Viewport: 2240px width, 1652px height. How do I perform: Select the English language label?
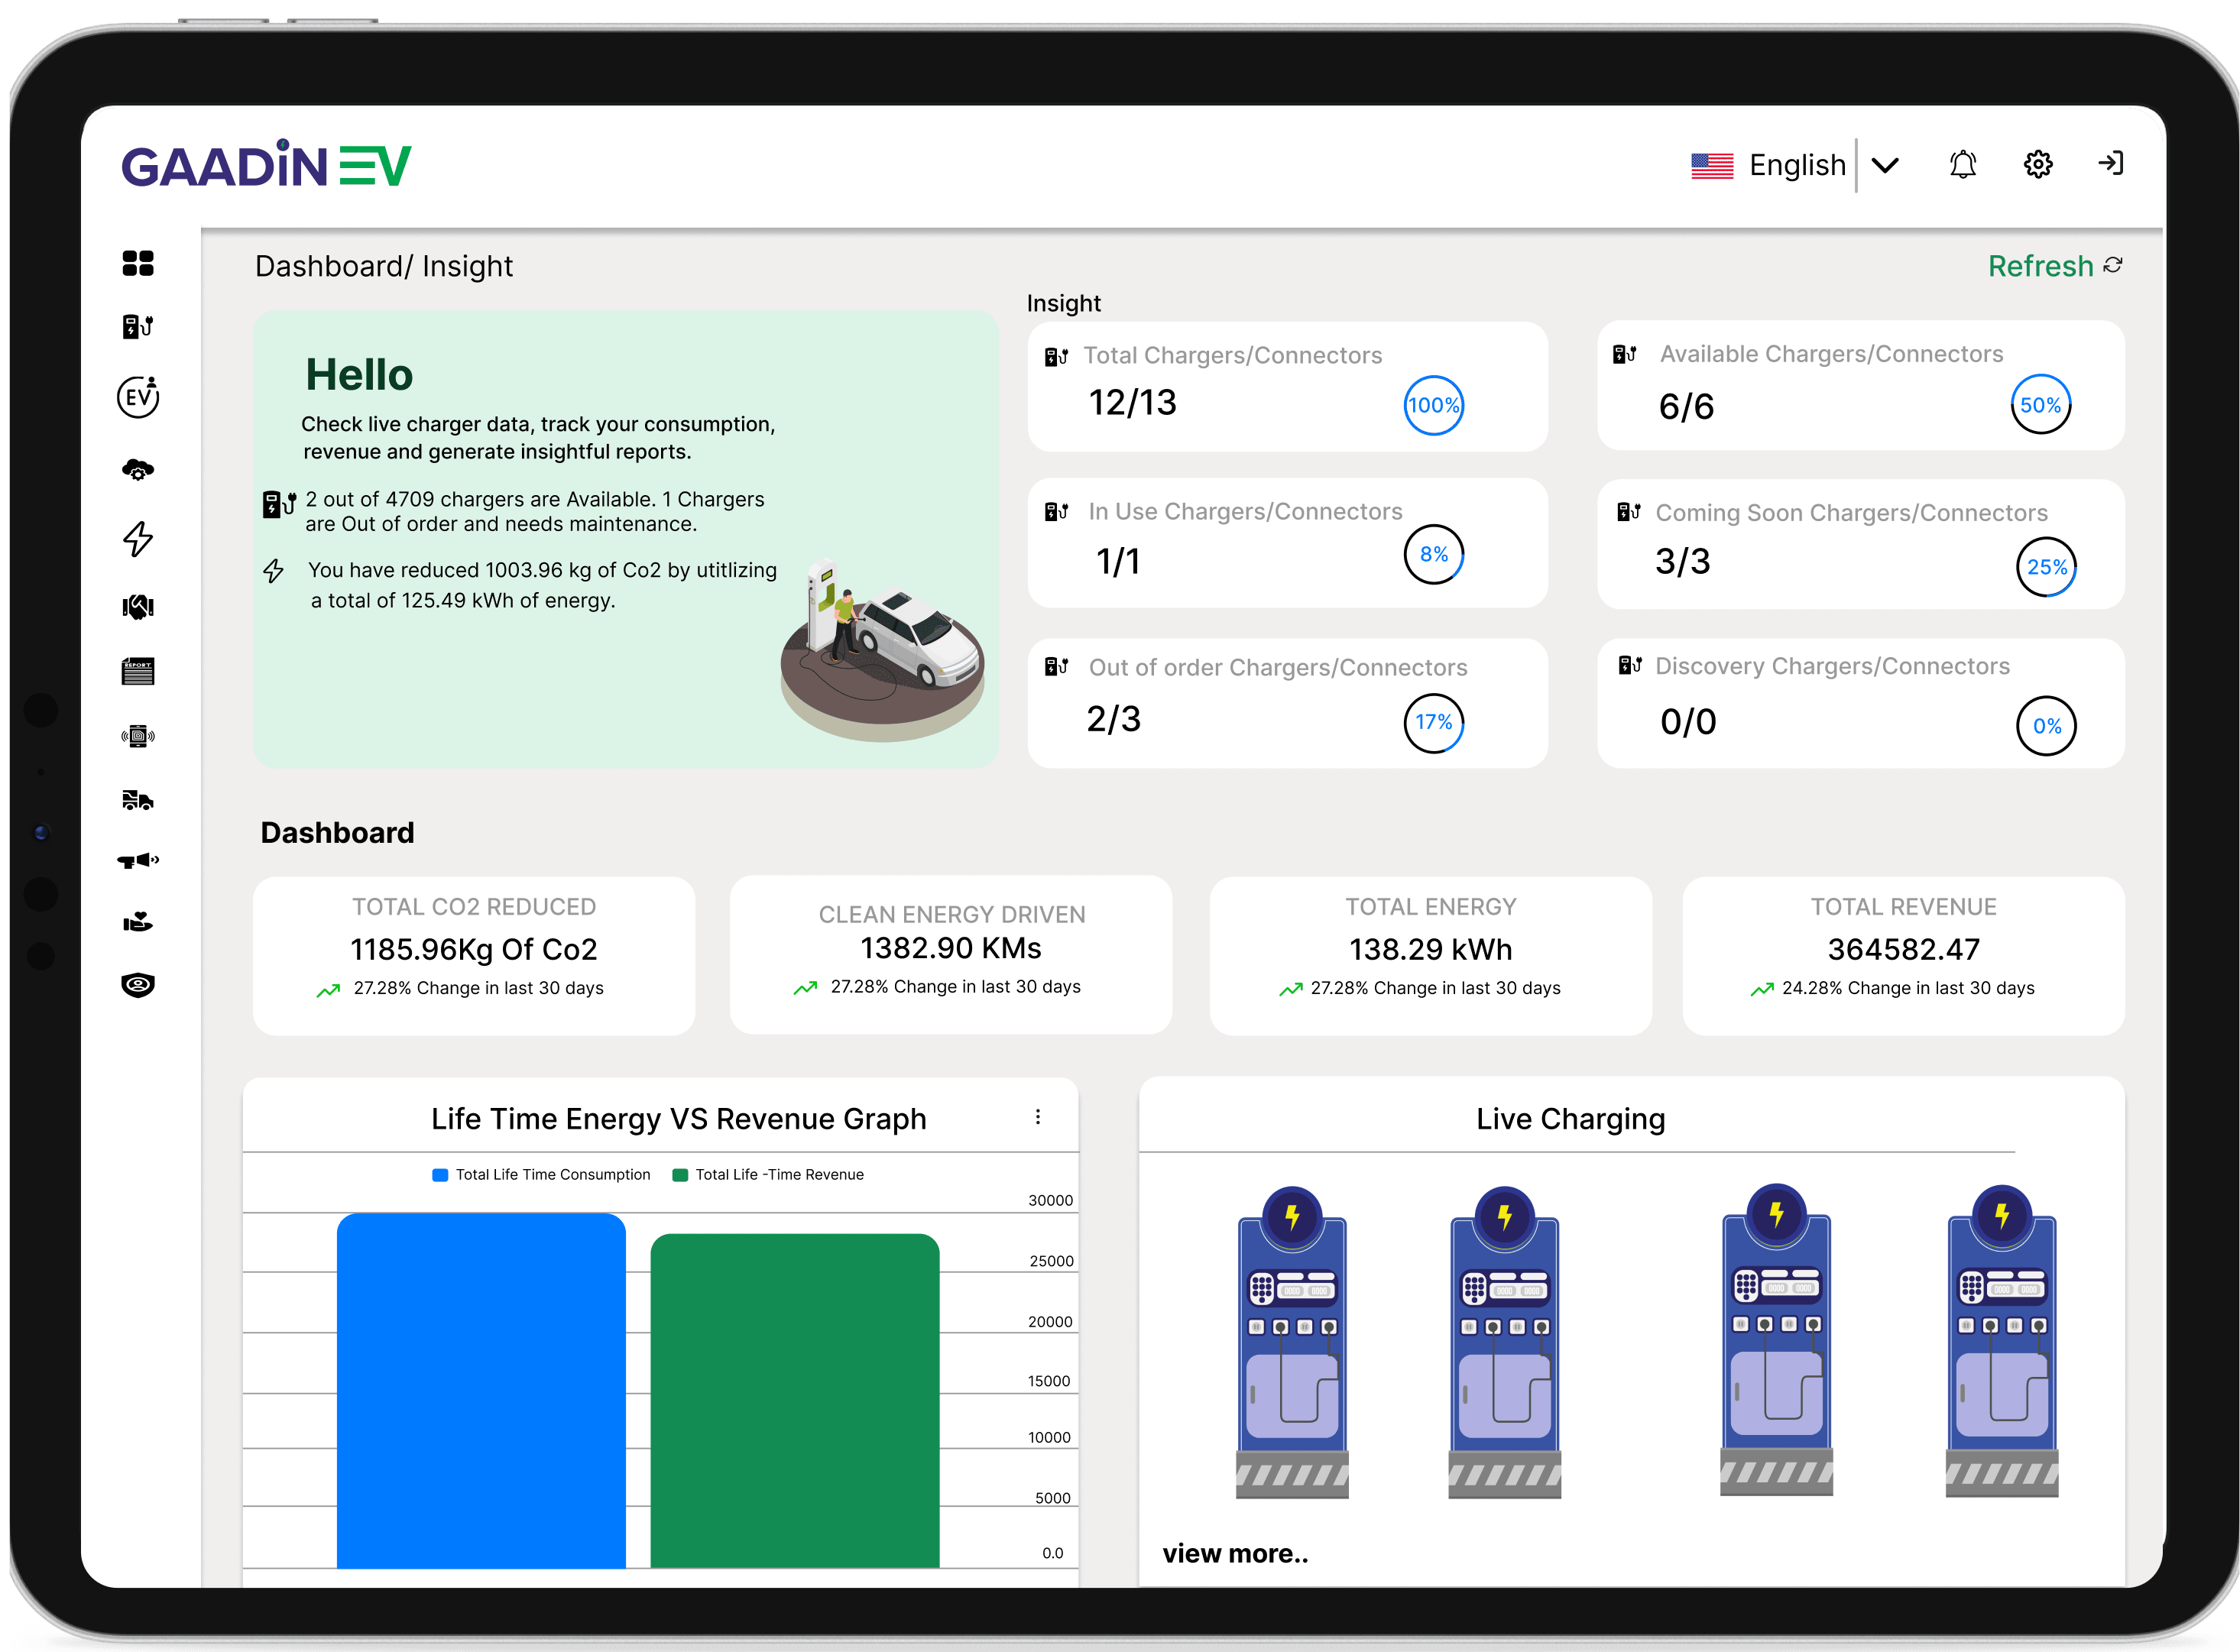[1797, 165]
